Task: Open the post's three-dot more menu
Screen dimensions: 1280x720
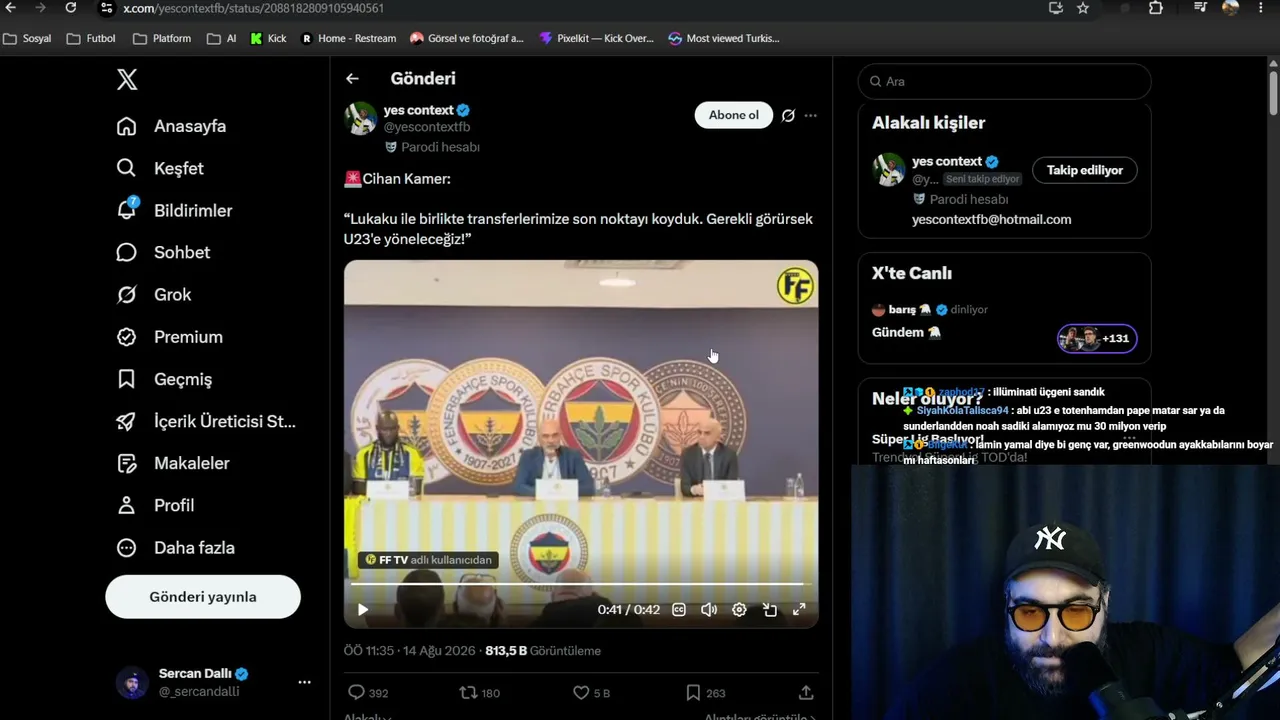Action: pos(810,115)
